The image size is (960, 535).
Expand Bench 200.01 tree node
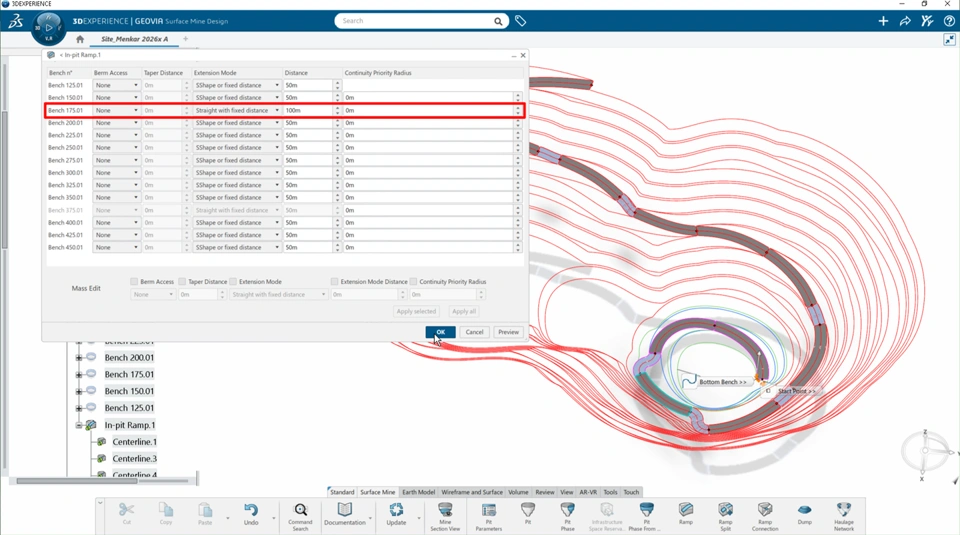[78, 357]
